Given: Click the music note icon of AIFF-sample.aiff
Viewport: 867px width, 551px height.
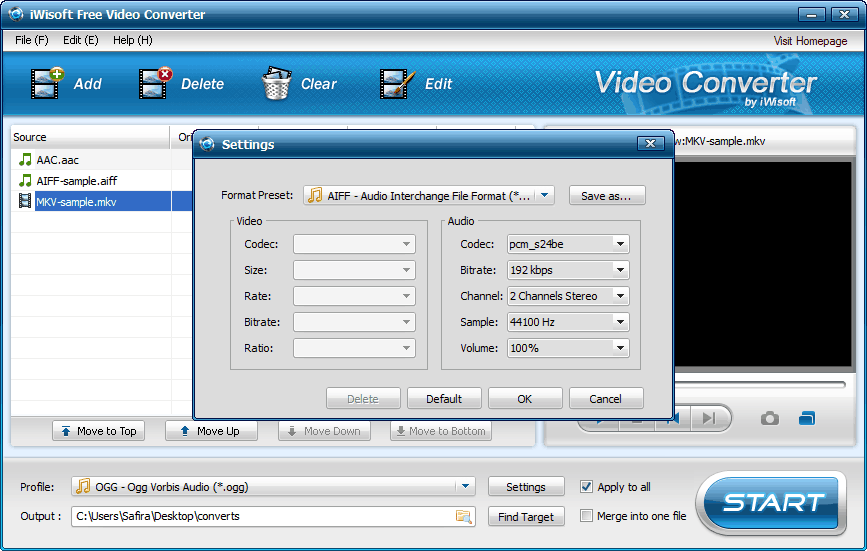Looking at the screenshot, I should coord(25,181).
